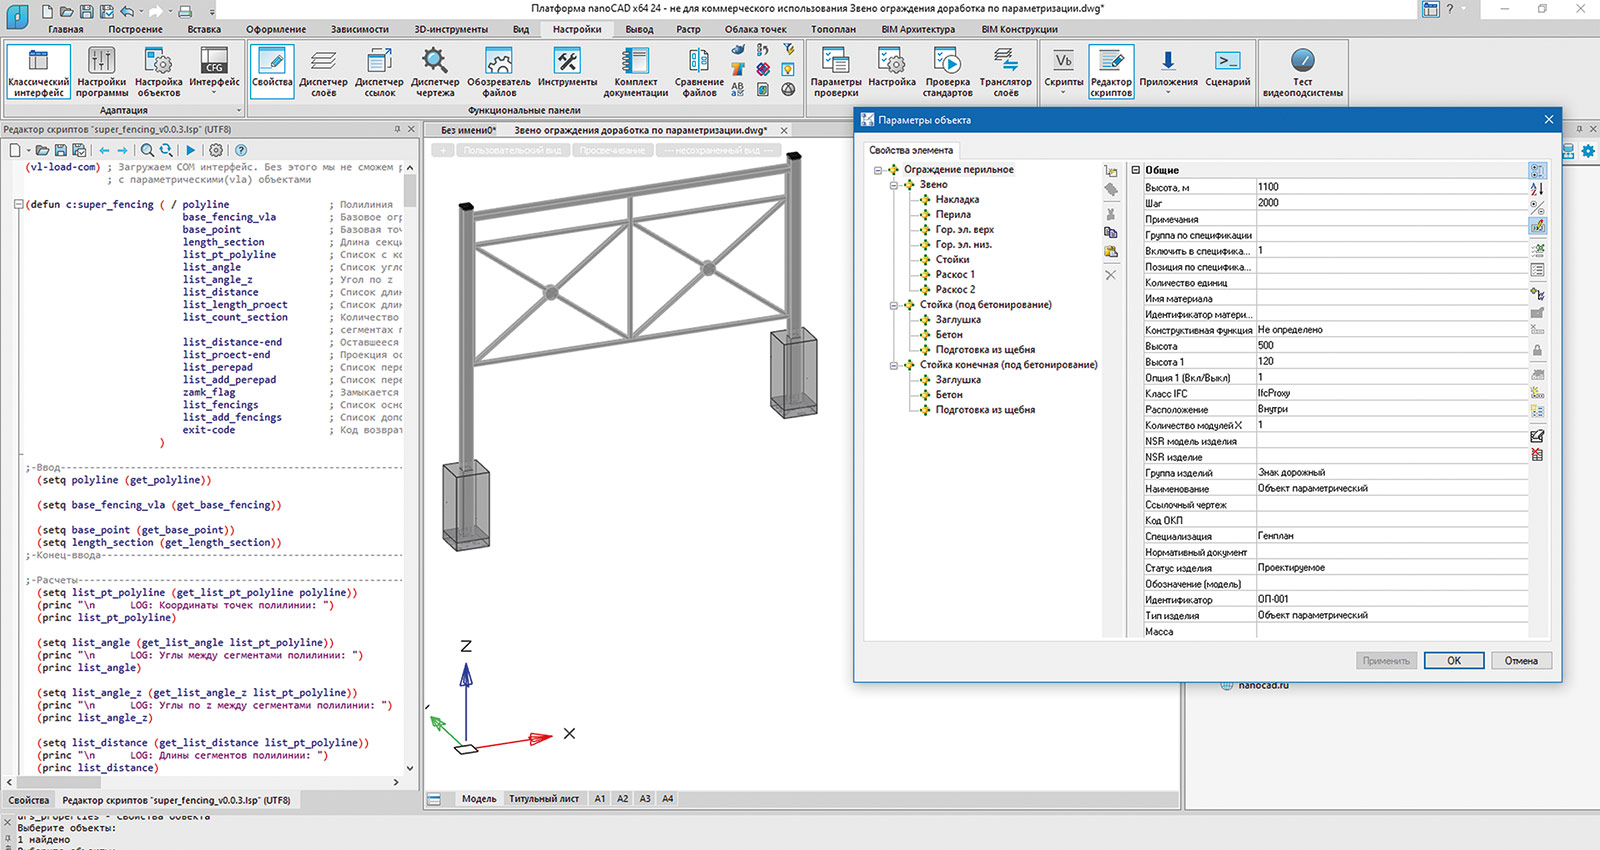
Task: Collapse the Общие property group
Action: point(1136,170)
